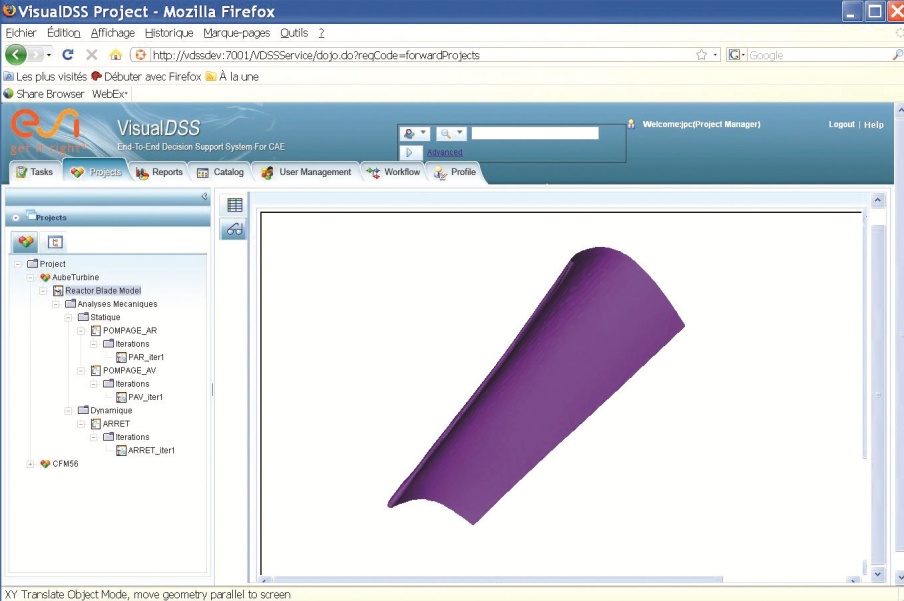Open the Reports tab
Screen dimensions: 904x601
click(159, 172)
